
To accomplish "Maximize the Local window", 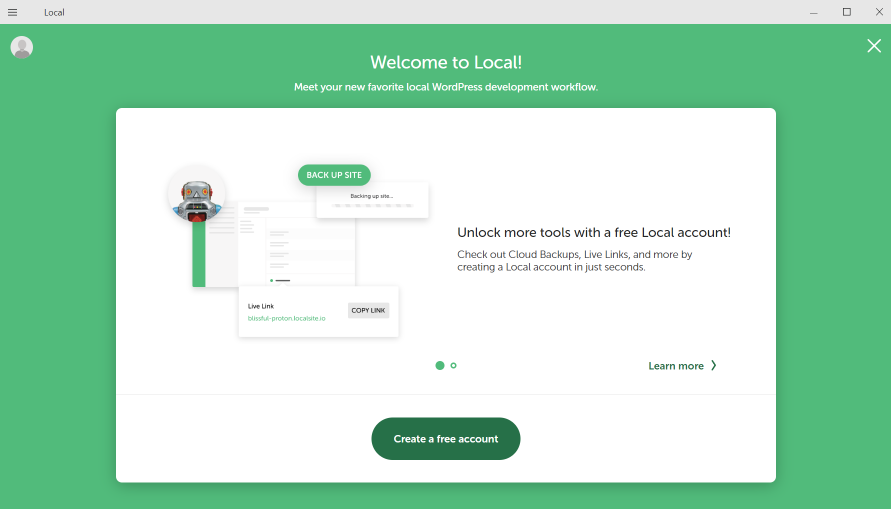I will 847,12.
